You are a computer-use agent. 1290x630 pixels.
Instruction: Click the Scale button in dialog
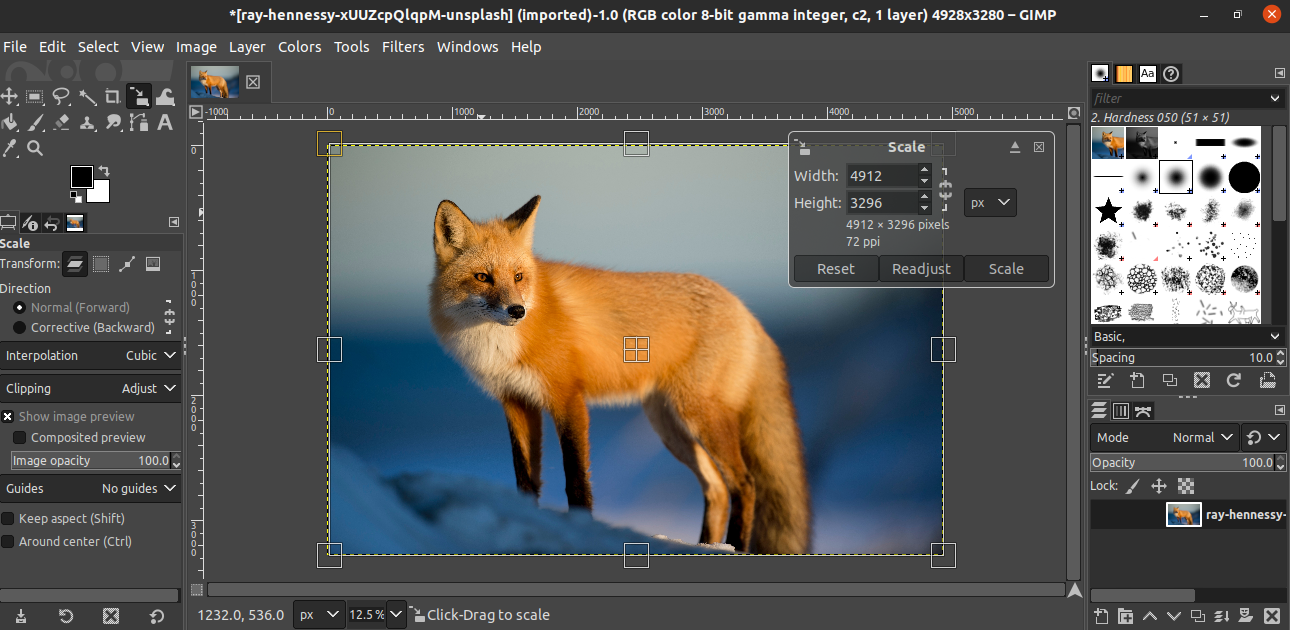coord(1006,269)
